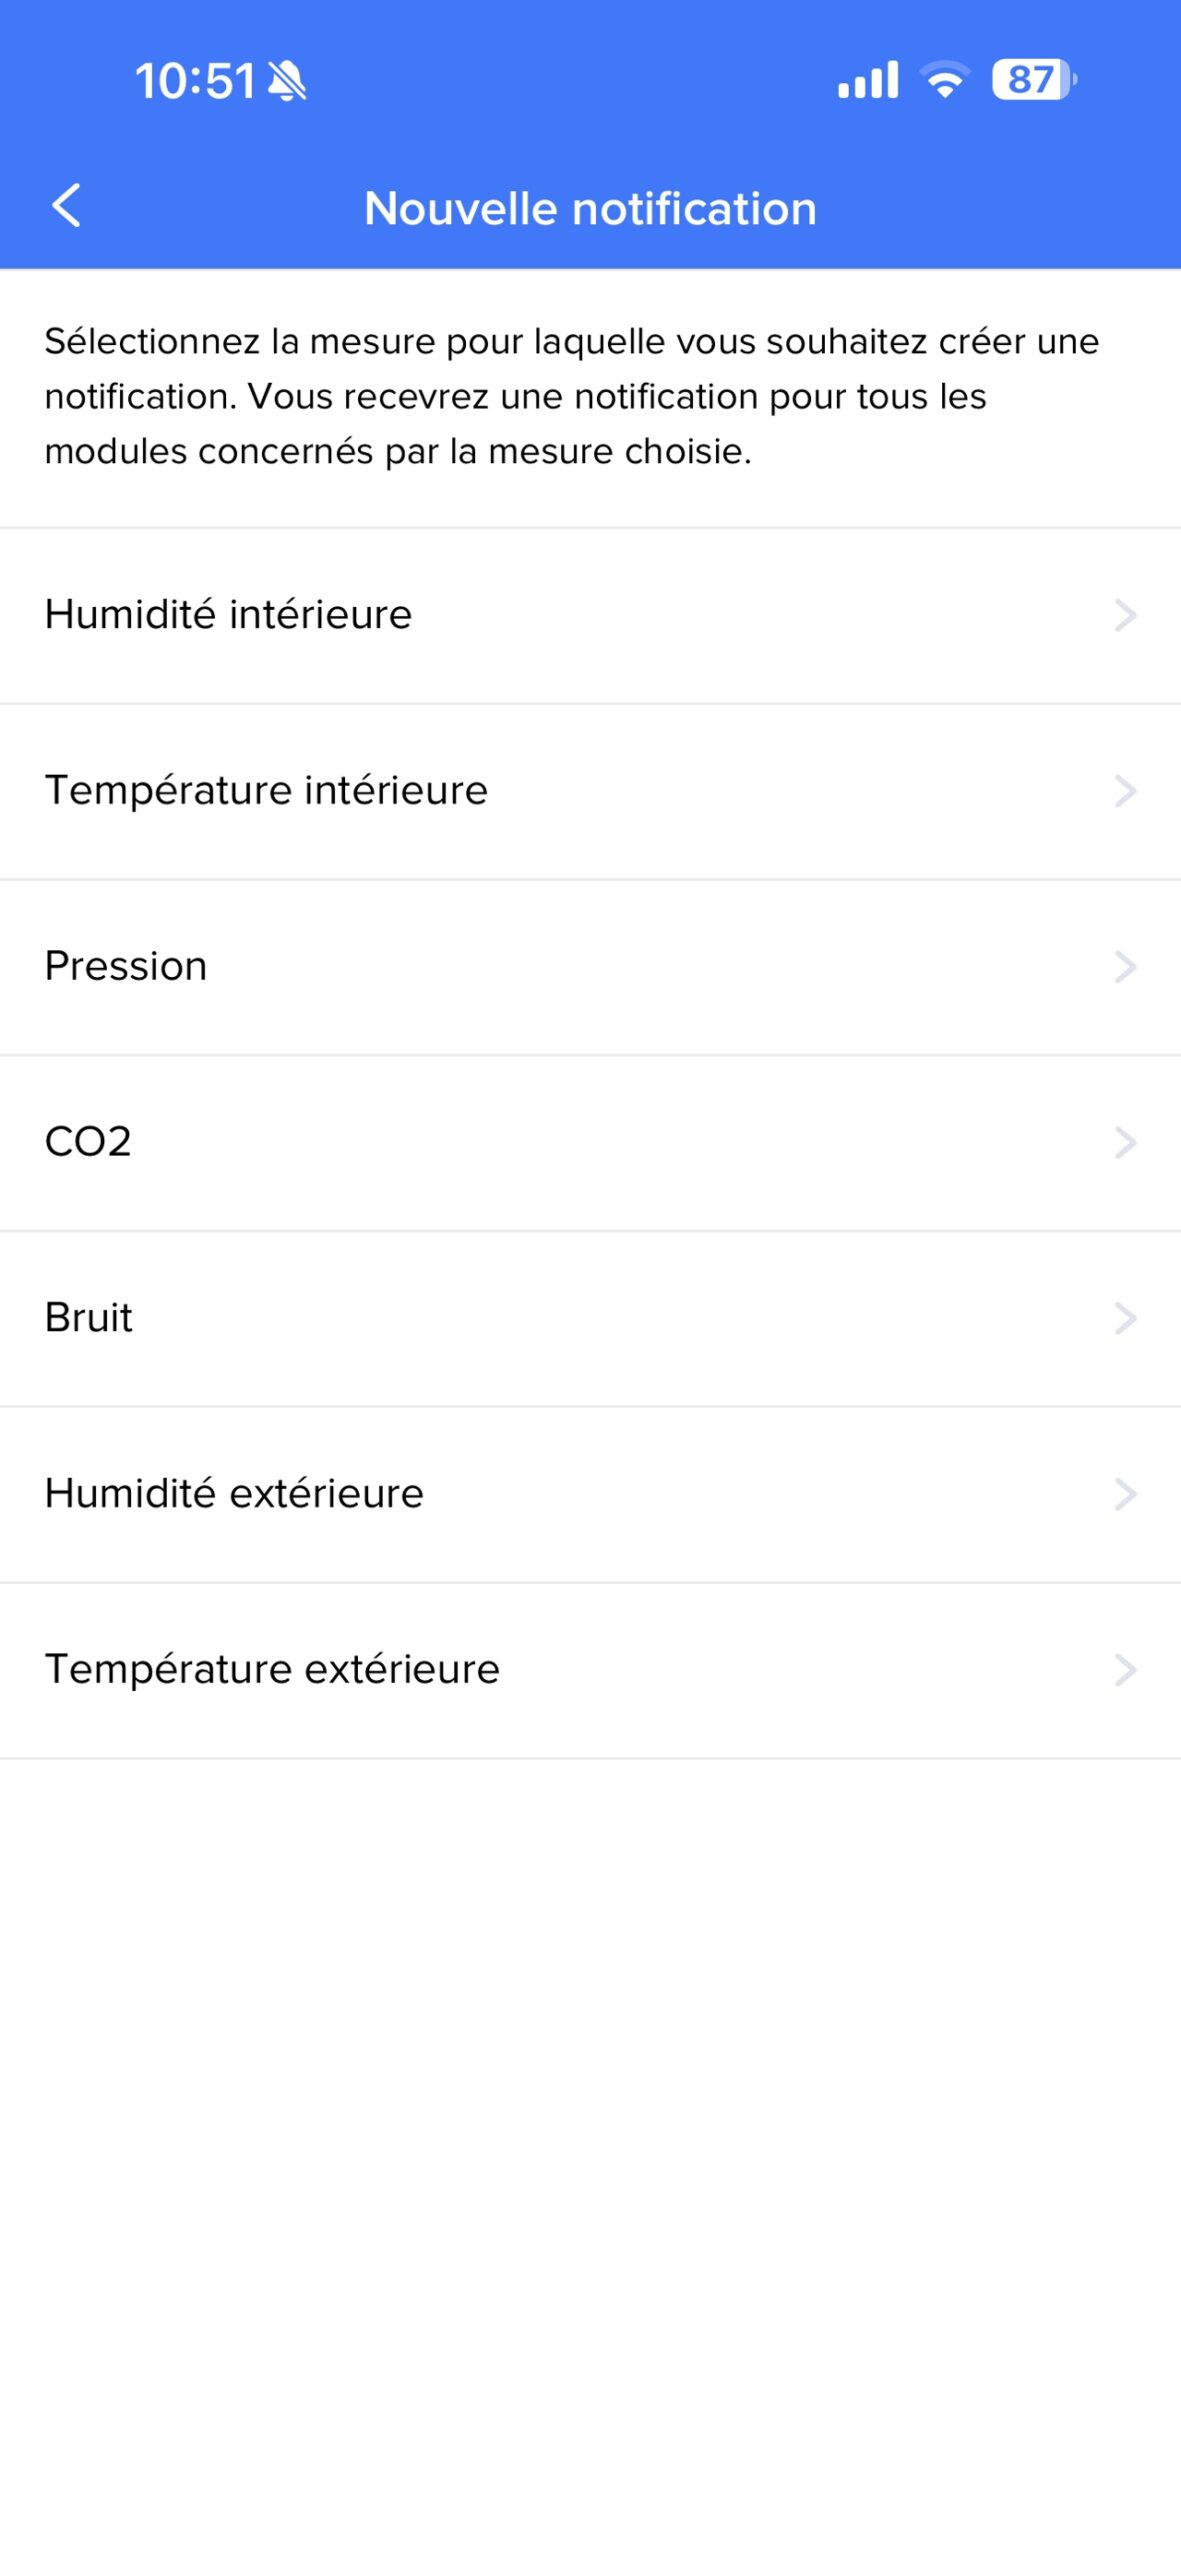This screenshot has width=1181, height=2560.
Task: Tap the battery level indicator
Action: pyautogui.click(x=1033, y=80)
